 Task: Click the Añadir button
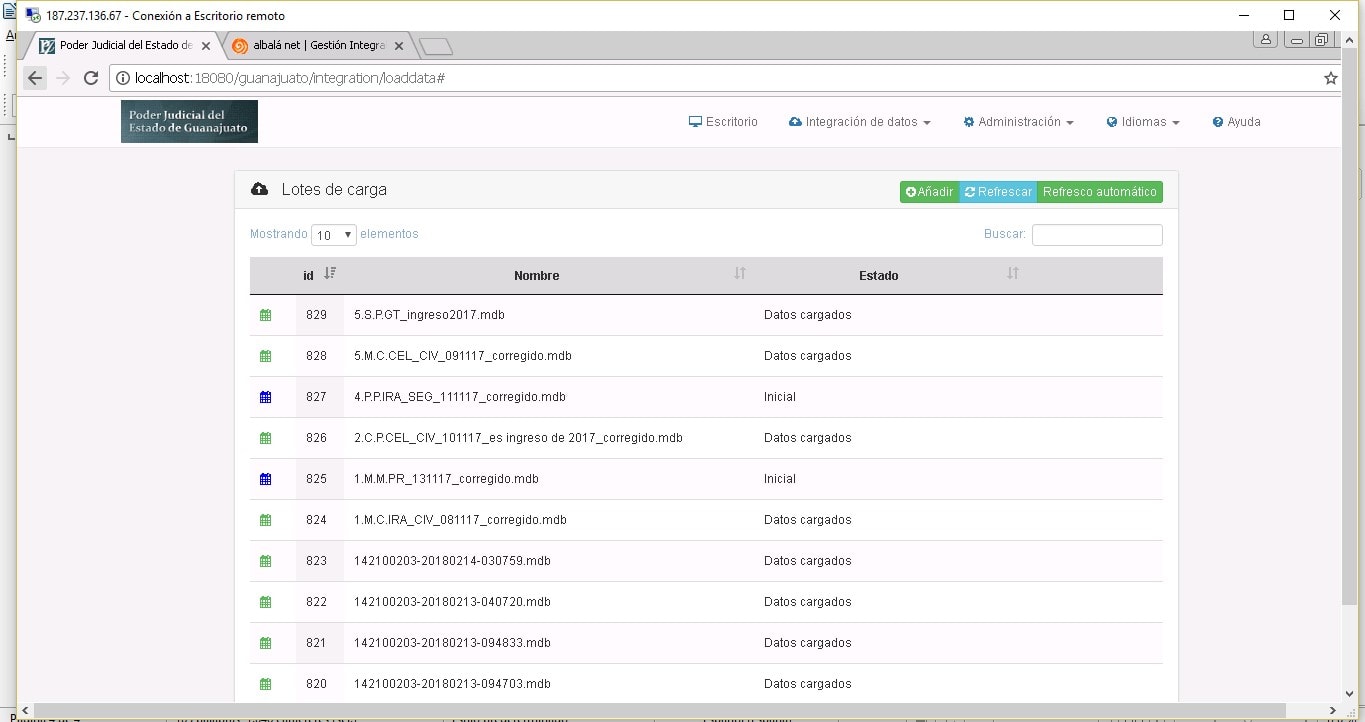(x=930, y=192)
